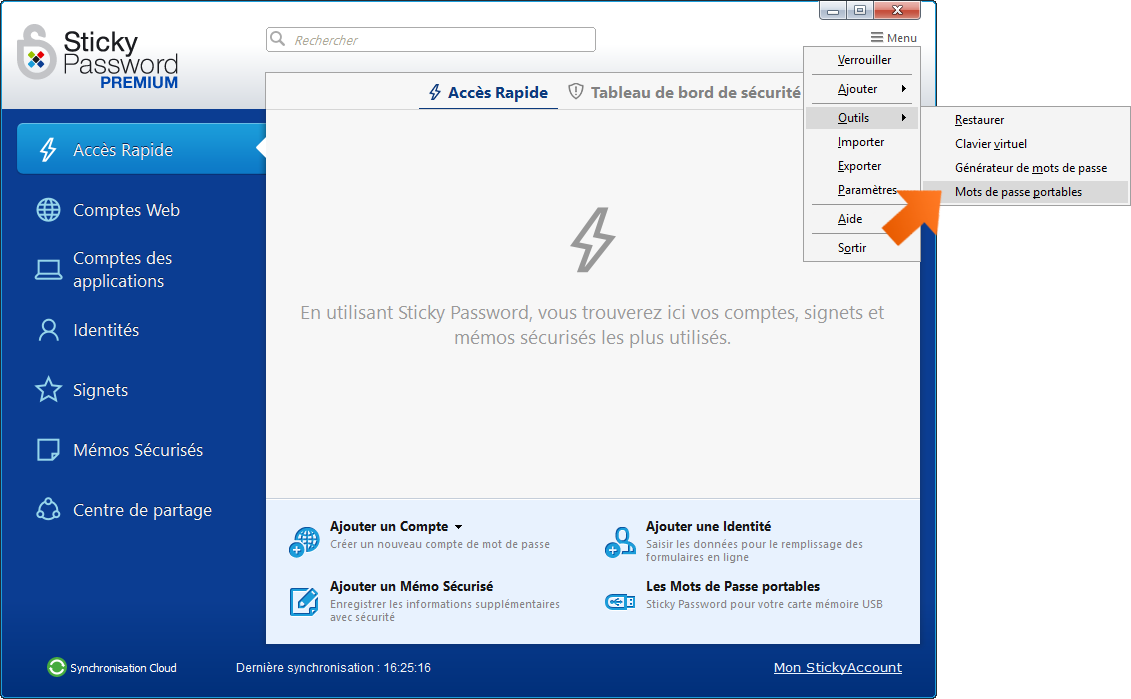Click the sharing icon for Centre de partage

(x=48, y=510)
